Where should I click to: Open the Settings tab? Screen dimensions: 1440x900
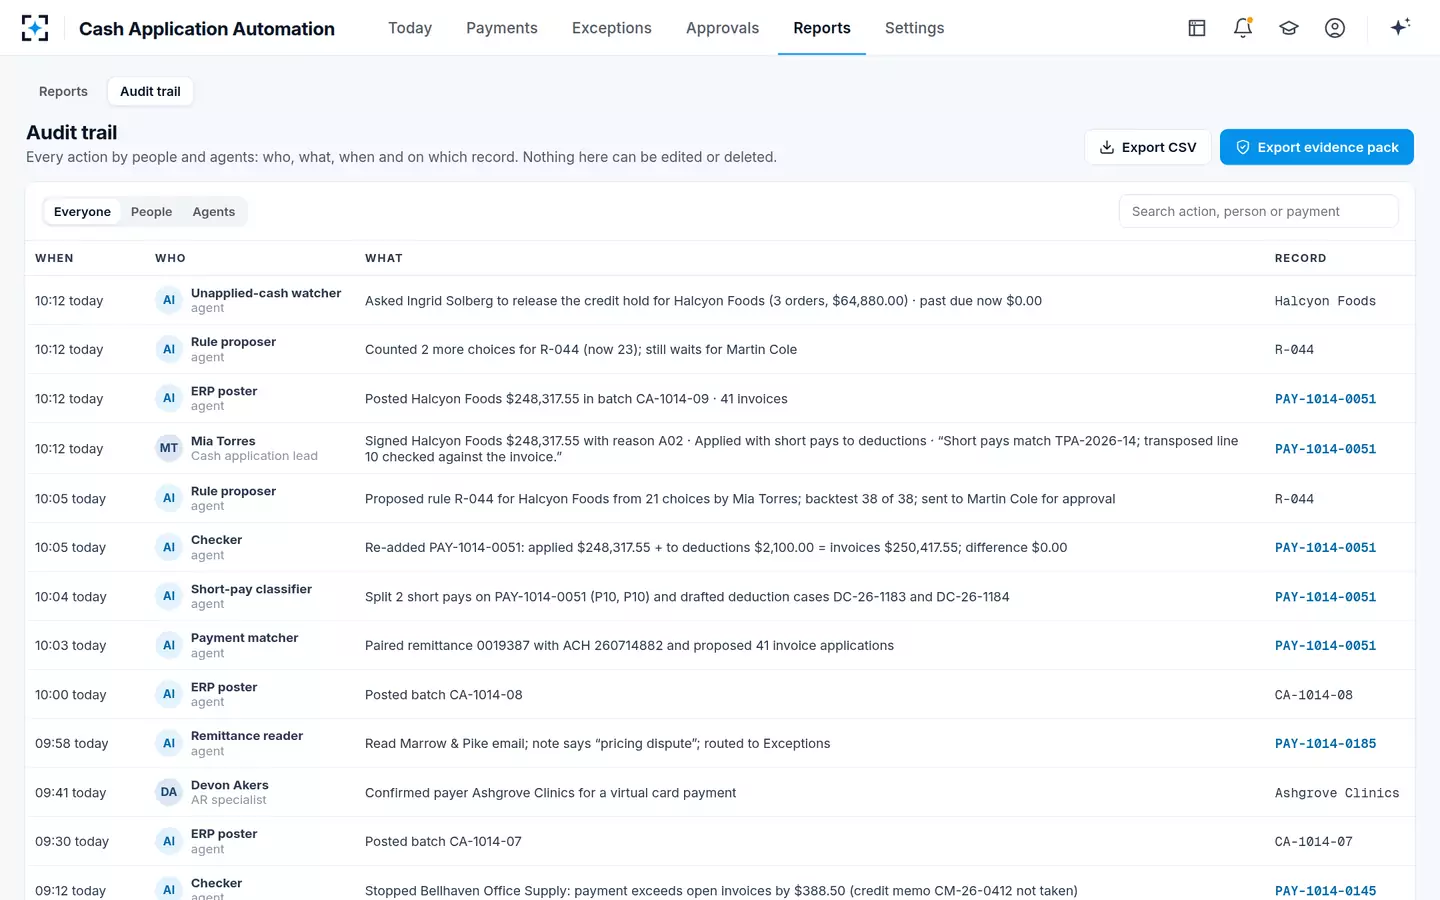click(914, 28)
